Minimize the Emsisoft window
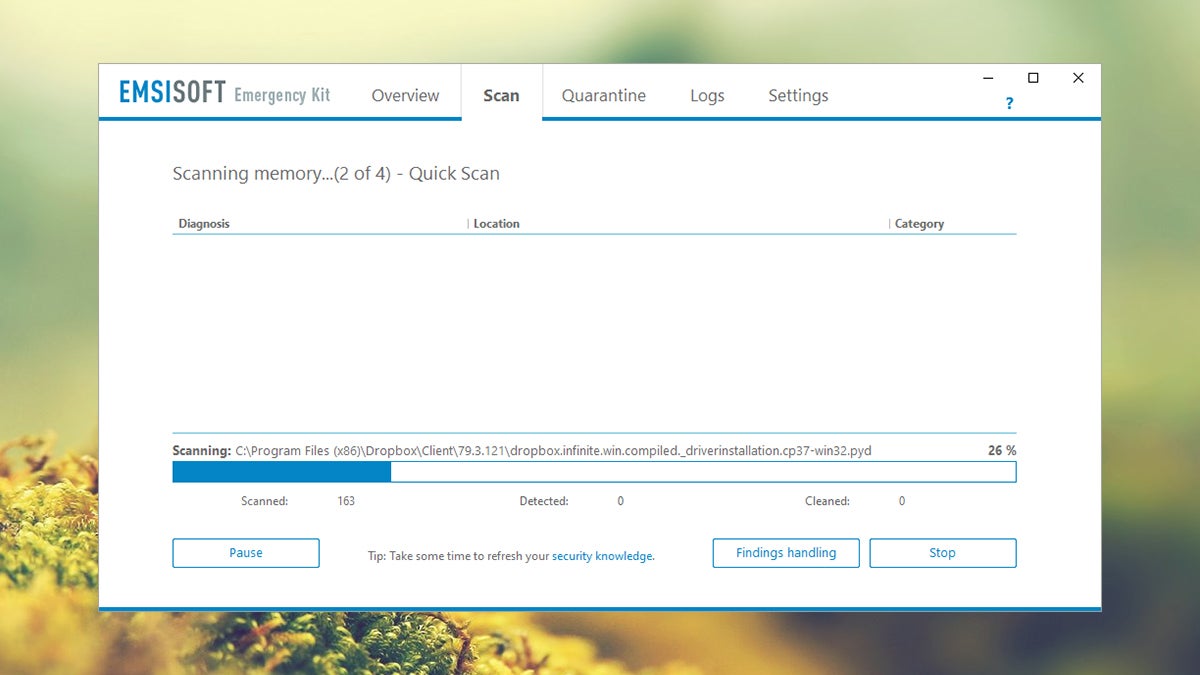The image size is (1200, 675). tap(988, 78)
